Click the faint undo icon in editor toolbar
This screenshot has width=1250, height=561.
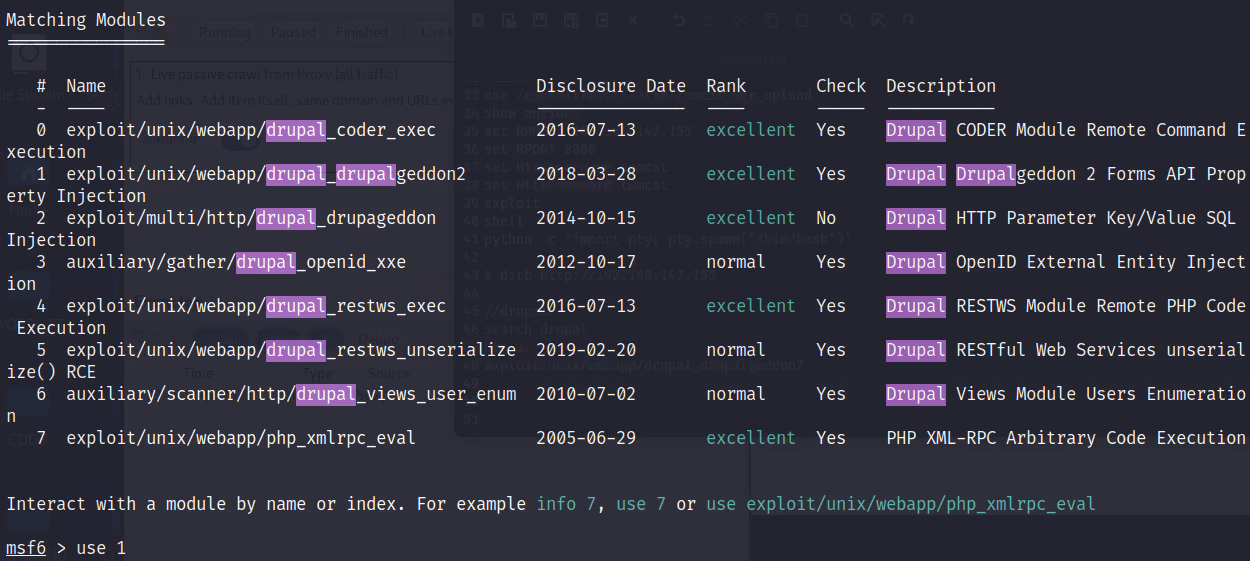[679, 20]
